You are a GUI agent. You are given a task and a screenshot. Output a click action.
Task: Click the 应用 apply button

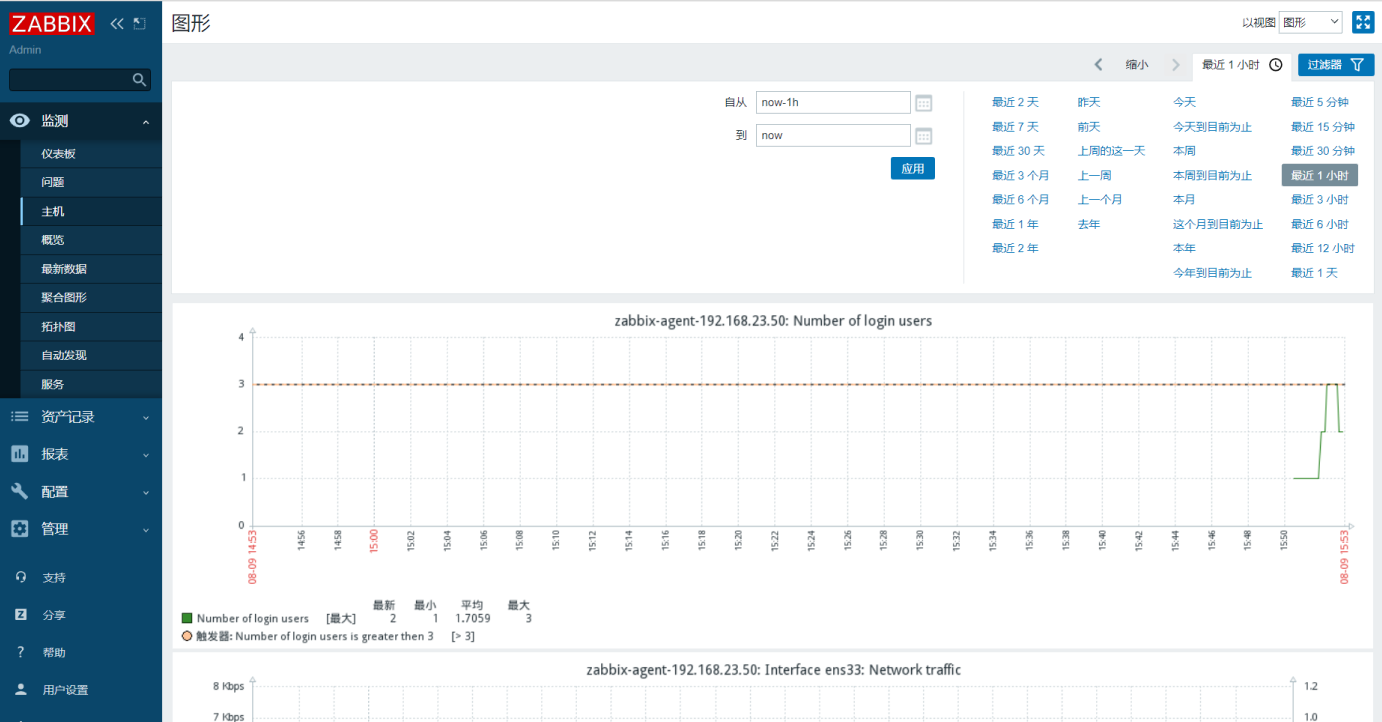pos(913,168)
